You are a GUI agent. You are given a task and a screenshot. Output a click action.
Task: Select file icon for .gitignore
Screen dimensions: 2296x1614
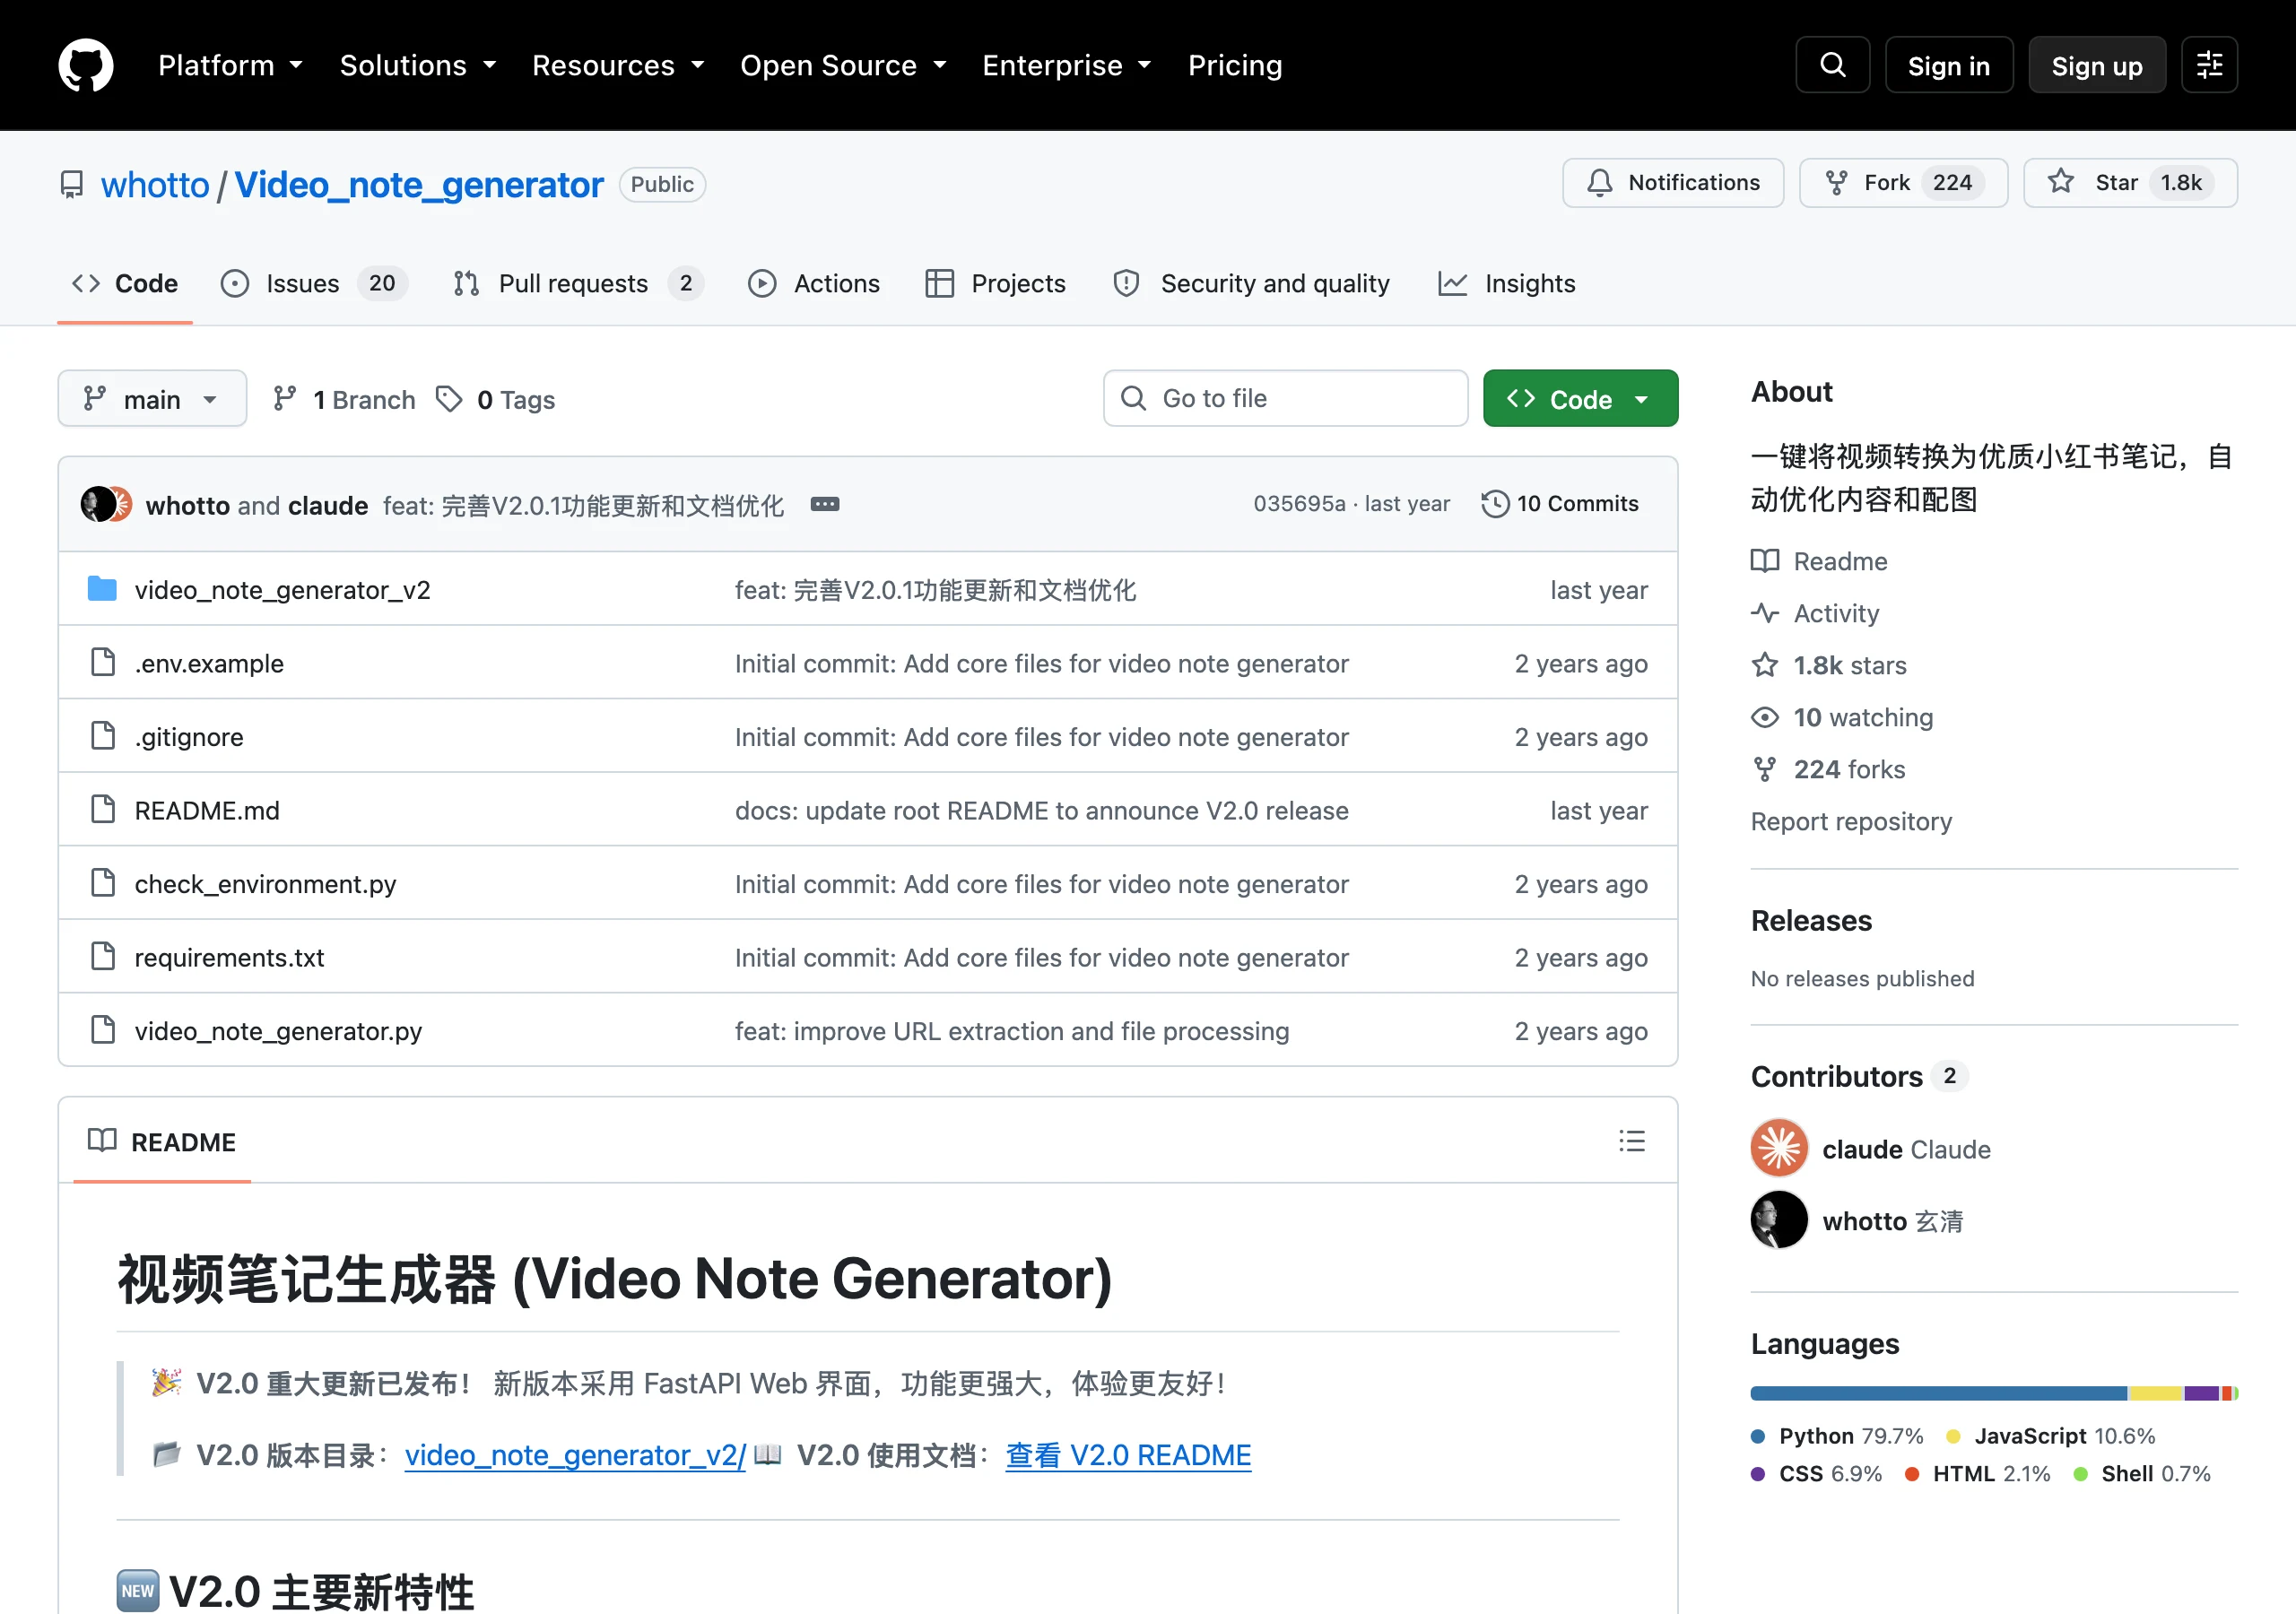click(103, 736)
